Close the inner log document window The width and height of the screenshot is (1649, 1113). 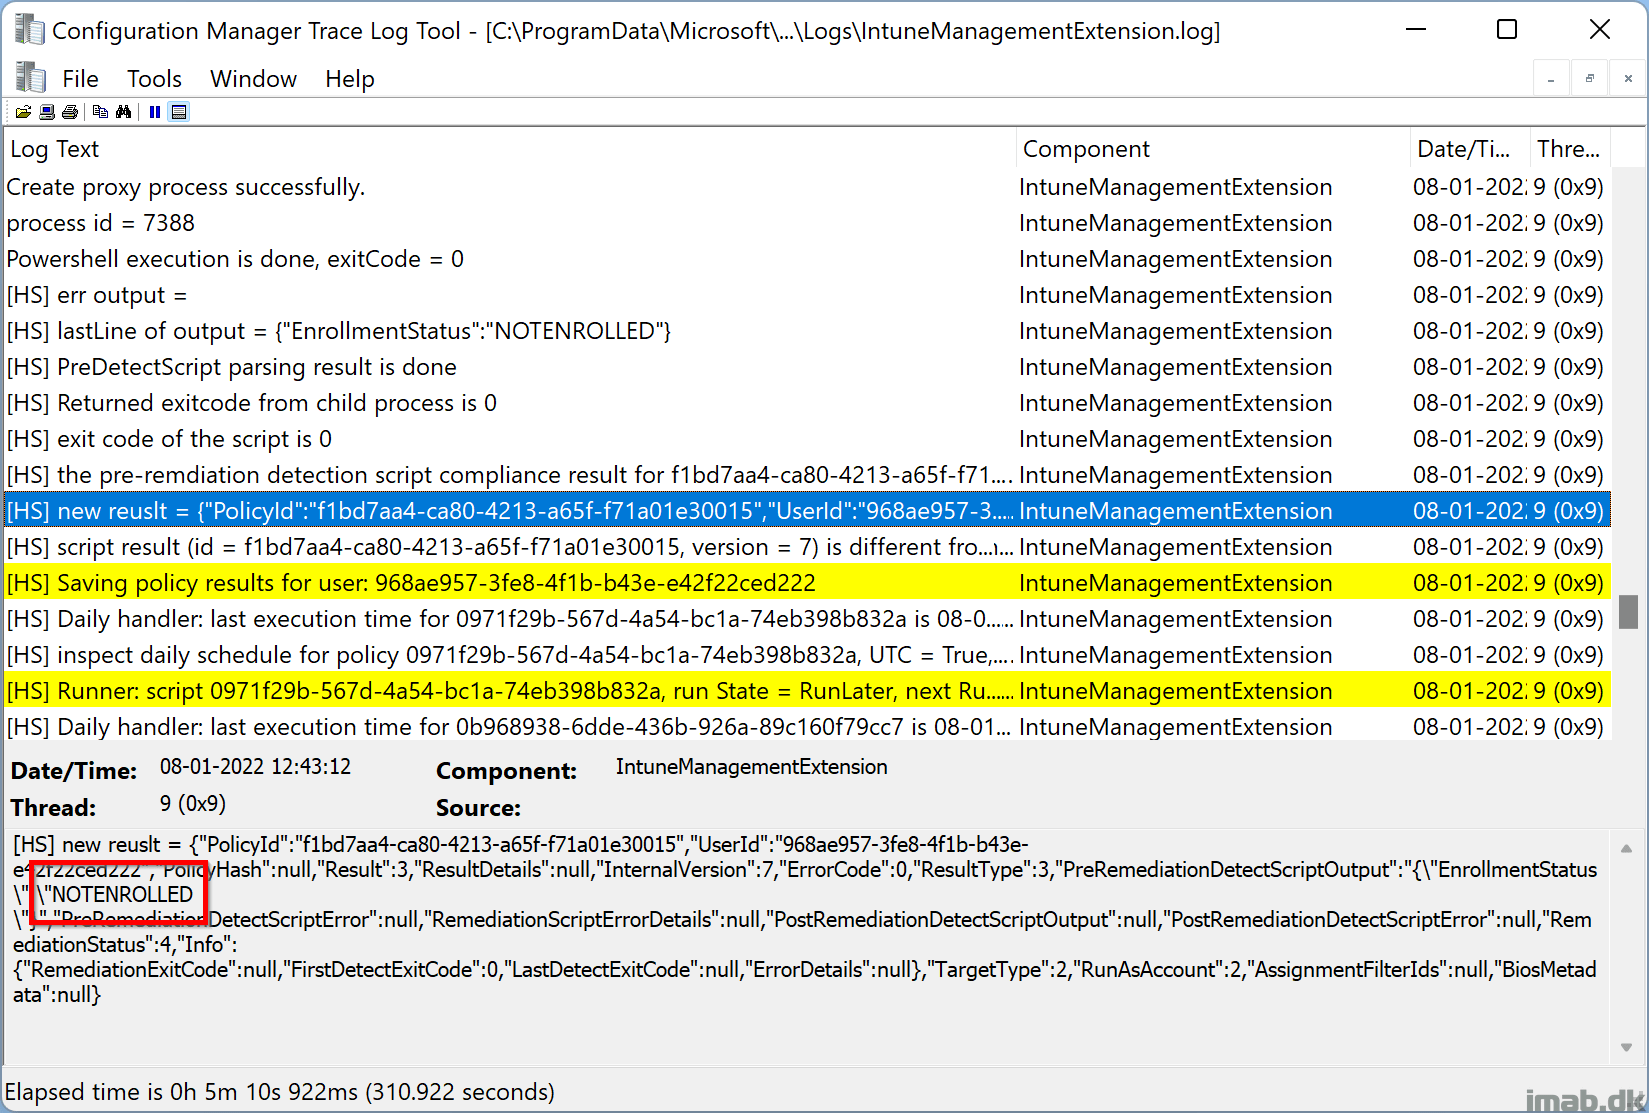coord(1628,78)
